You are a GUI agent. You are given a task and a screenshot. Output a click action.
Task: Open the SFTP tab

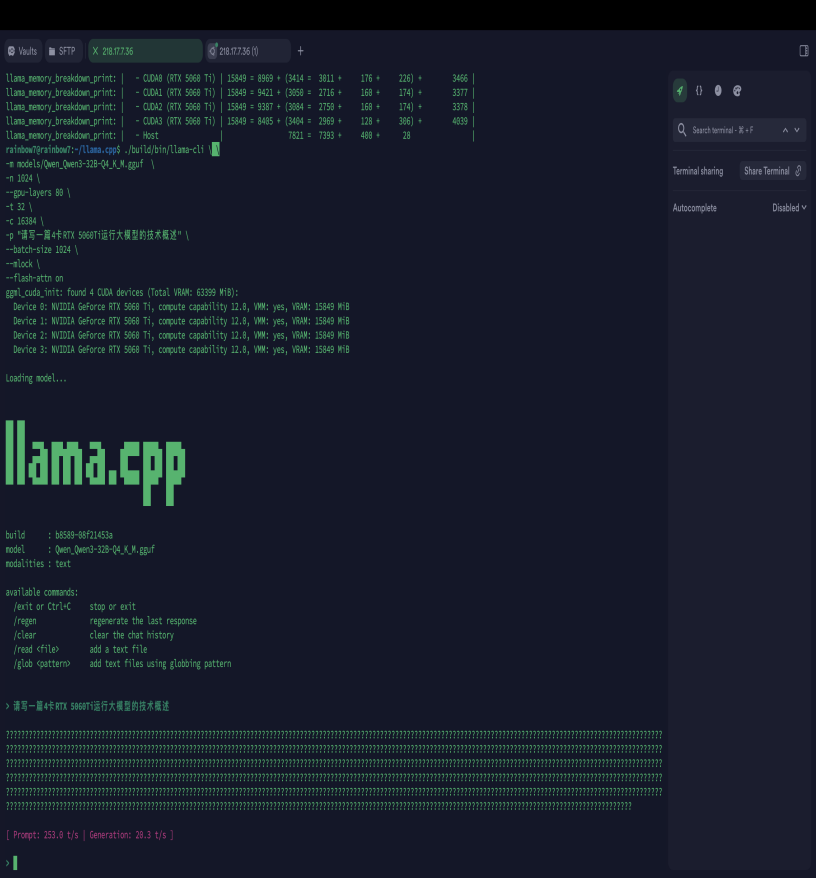tap(63, 51)
